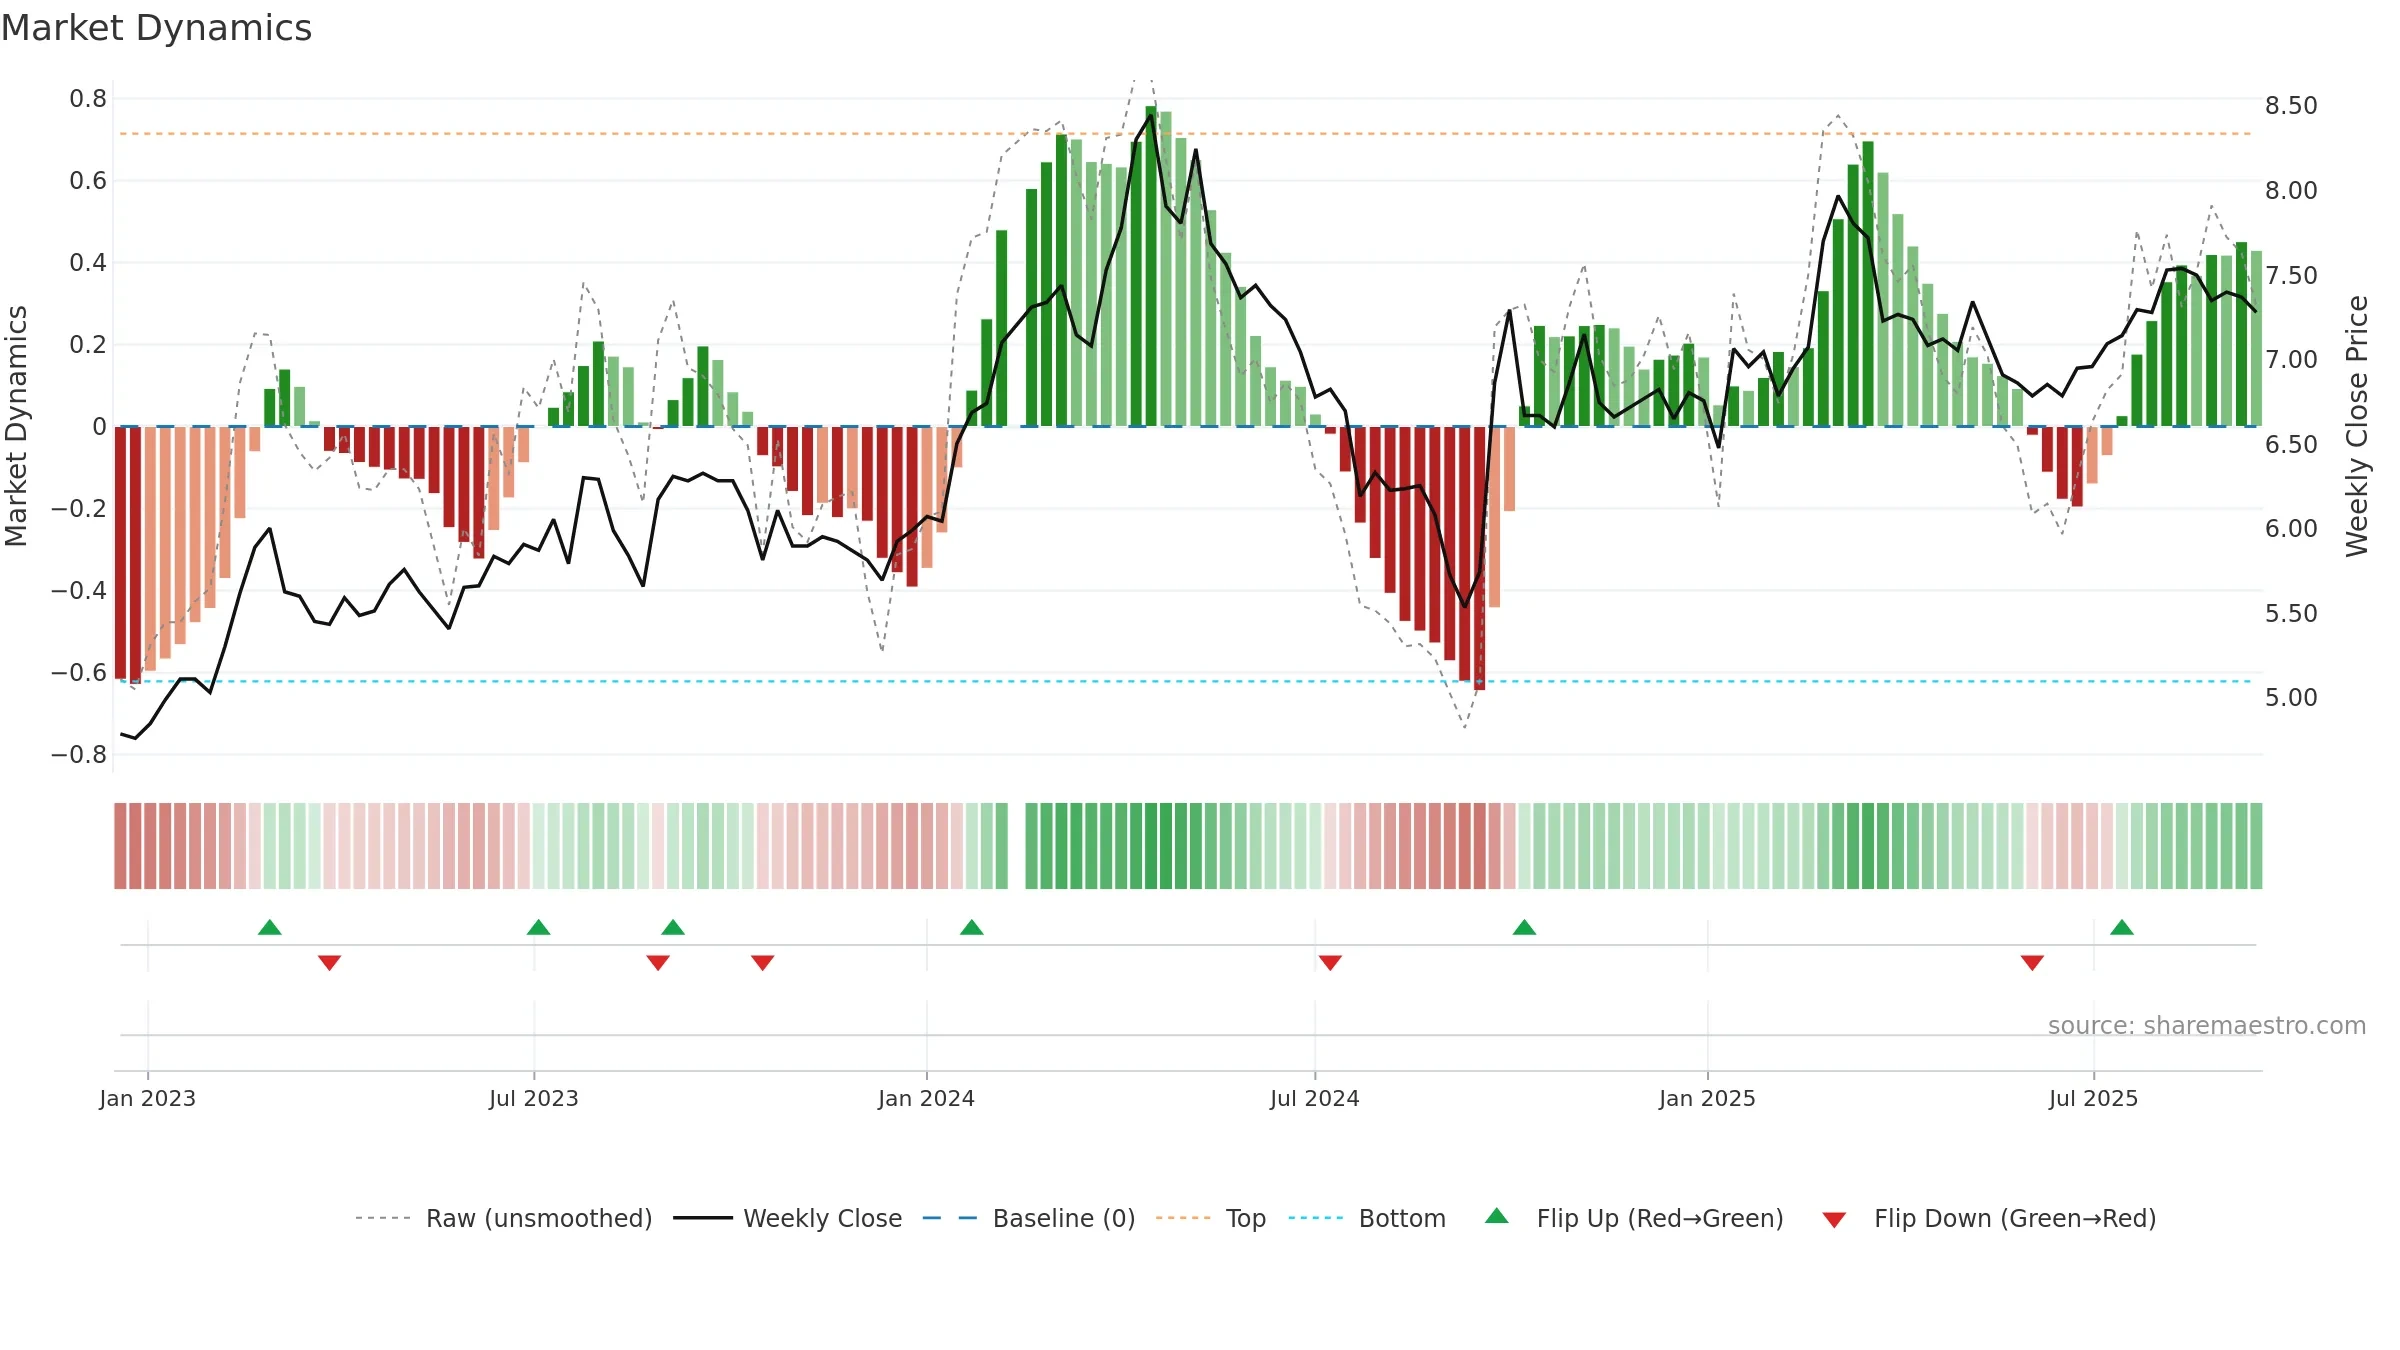Click the Jan 2025 x-axis label

[1708, 1098]
